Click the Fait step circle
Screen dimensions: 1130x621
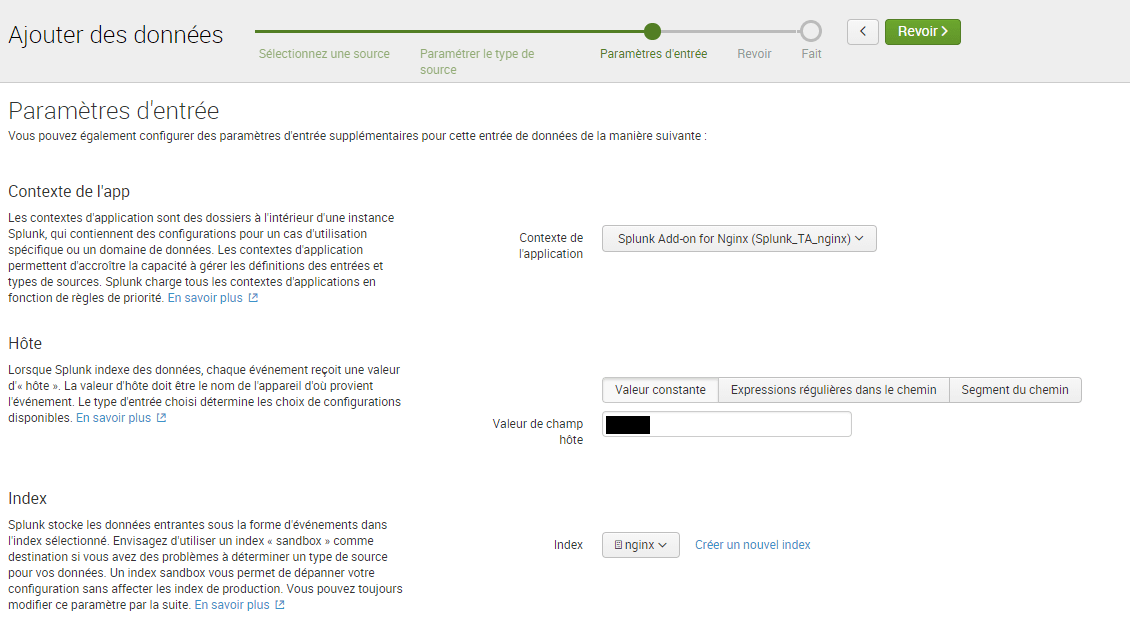[811, 31]
